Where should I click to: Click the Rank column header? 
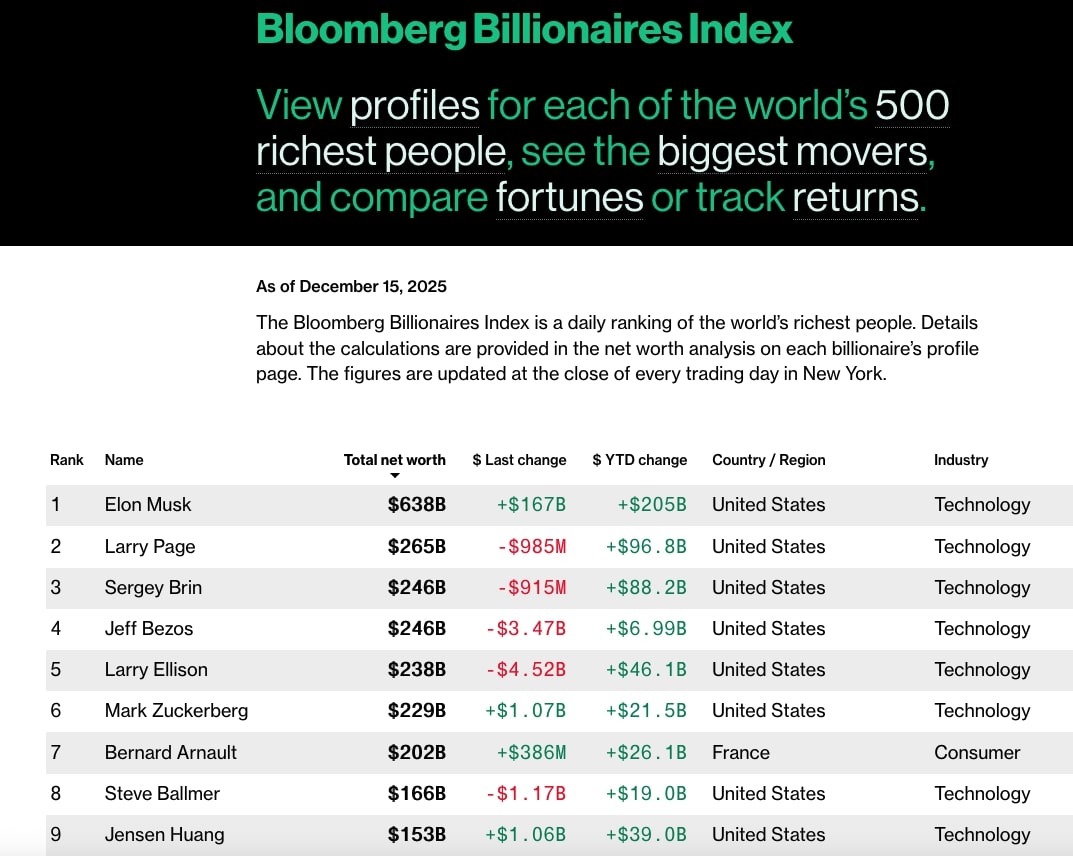point(67,460)
